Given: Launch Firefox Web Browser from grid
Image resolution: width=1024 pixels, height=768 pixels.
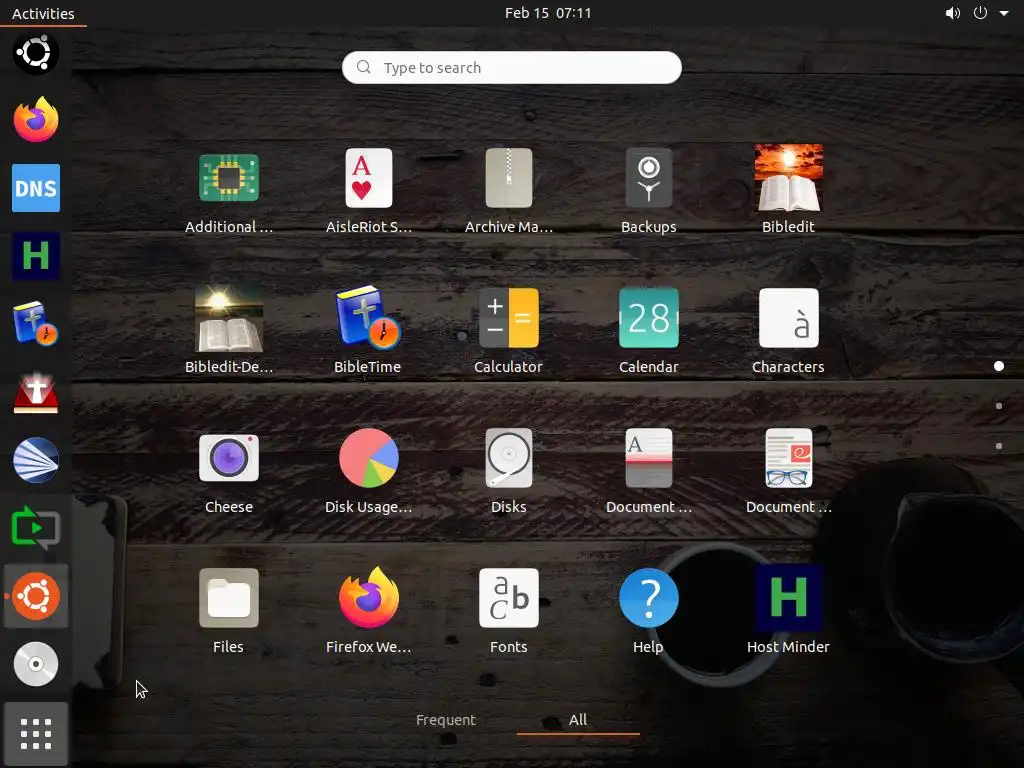Looking at the screenshot, I should click(368, 611).
